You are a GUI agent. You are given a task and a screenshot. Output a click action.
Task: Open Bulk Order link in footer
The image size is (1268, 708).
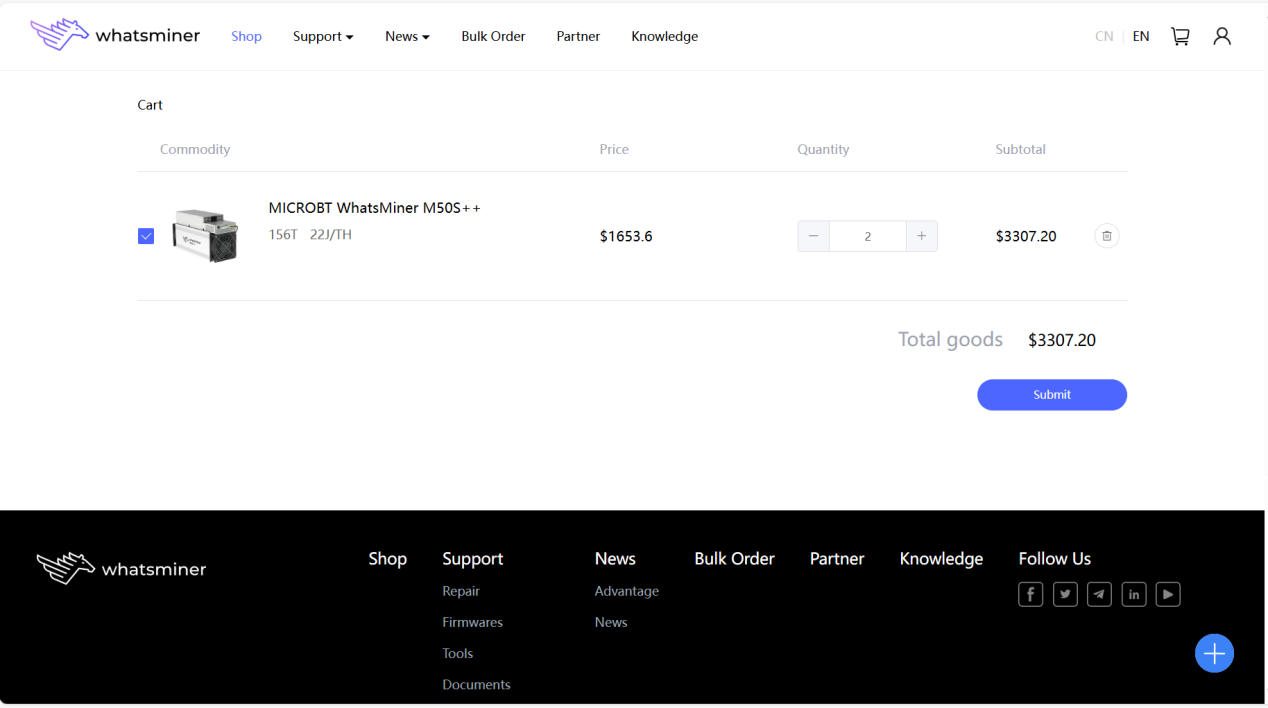coord(735,559)
